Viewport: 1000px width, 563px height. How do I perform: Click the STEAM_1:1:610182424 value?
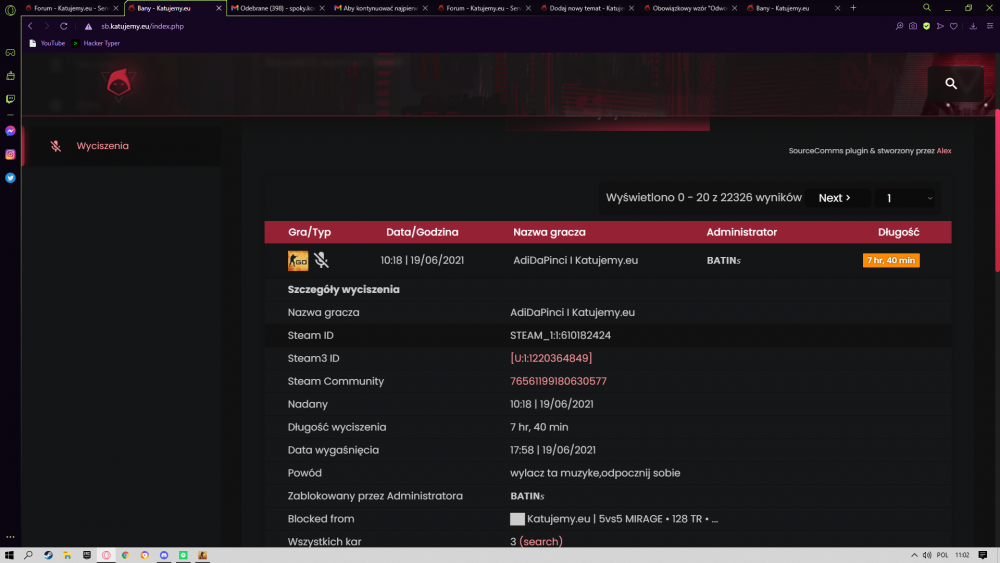coord(560,335)
